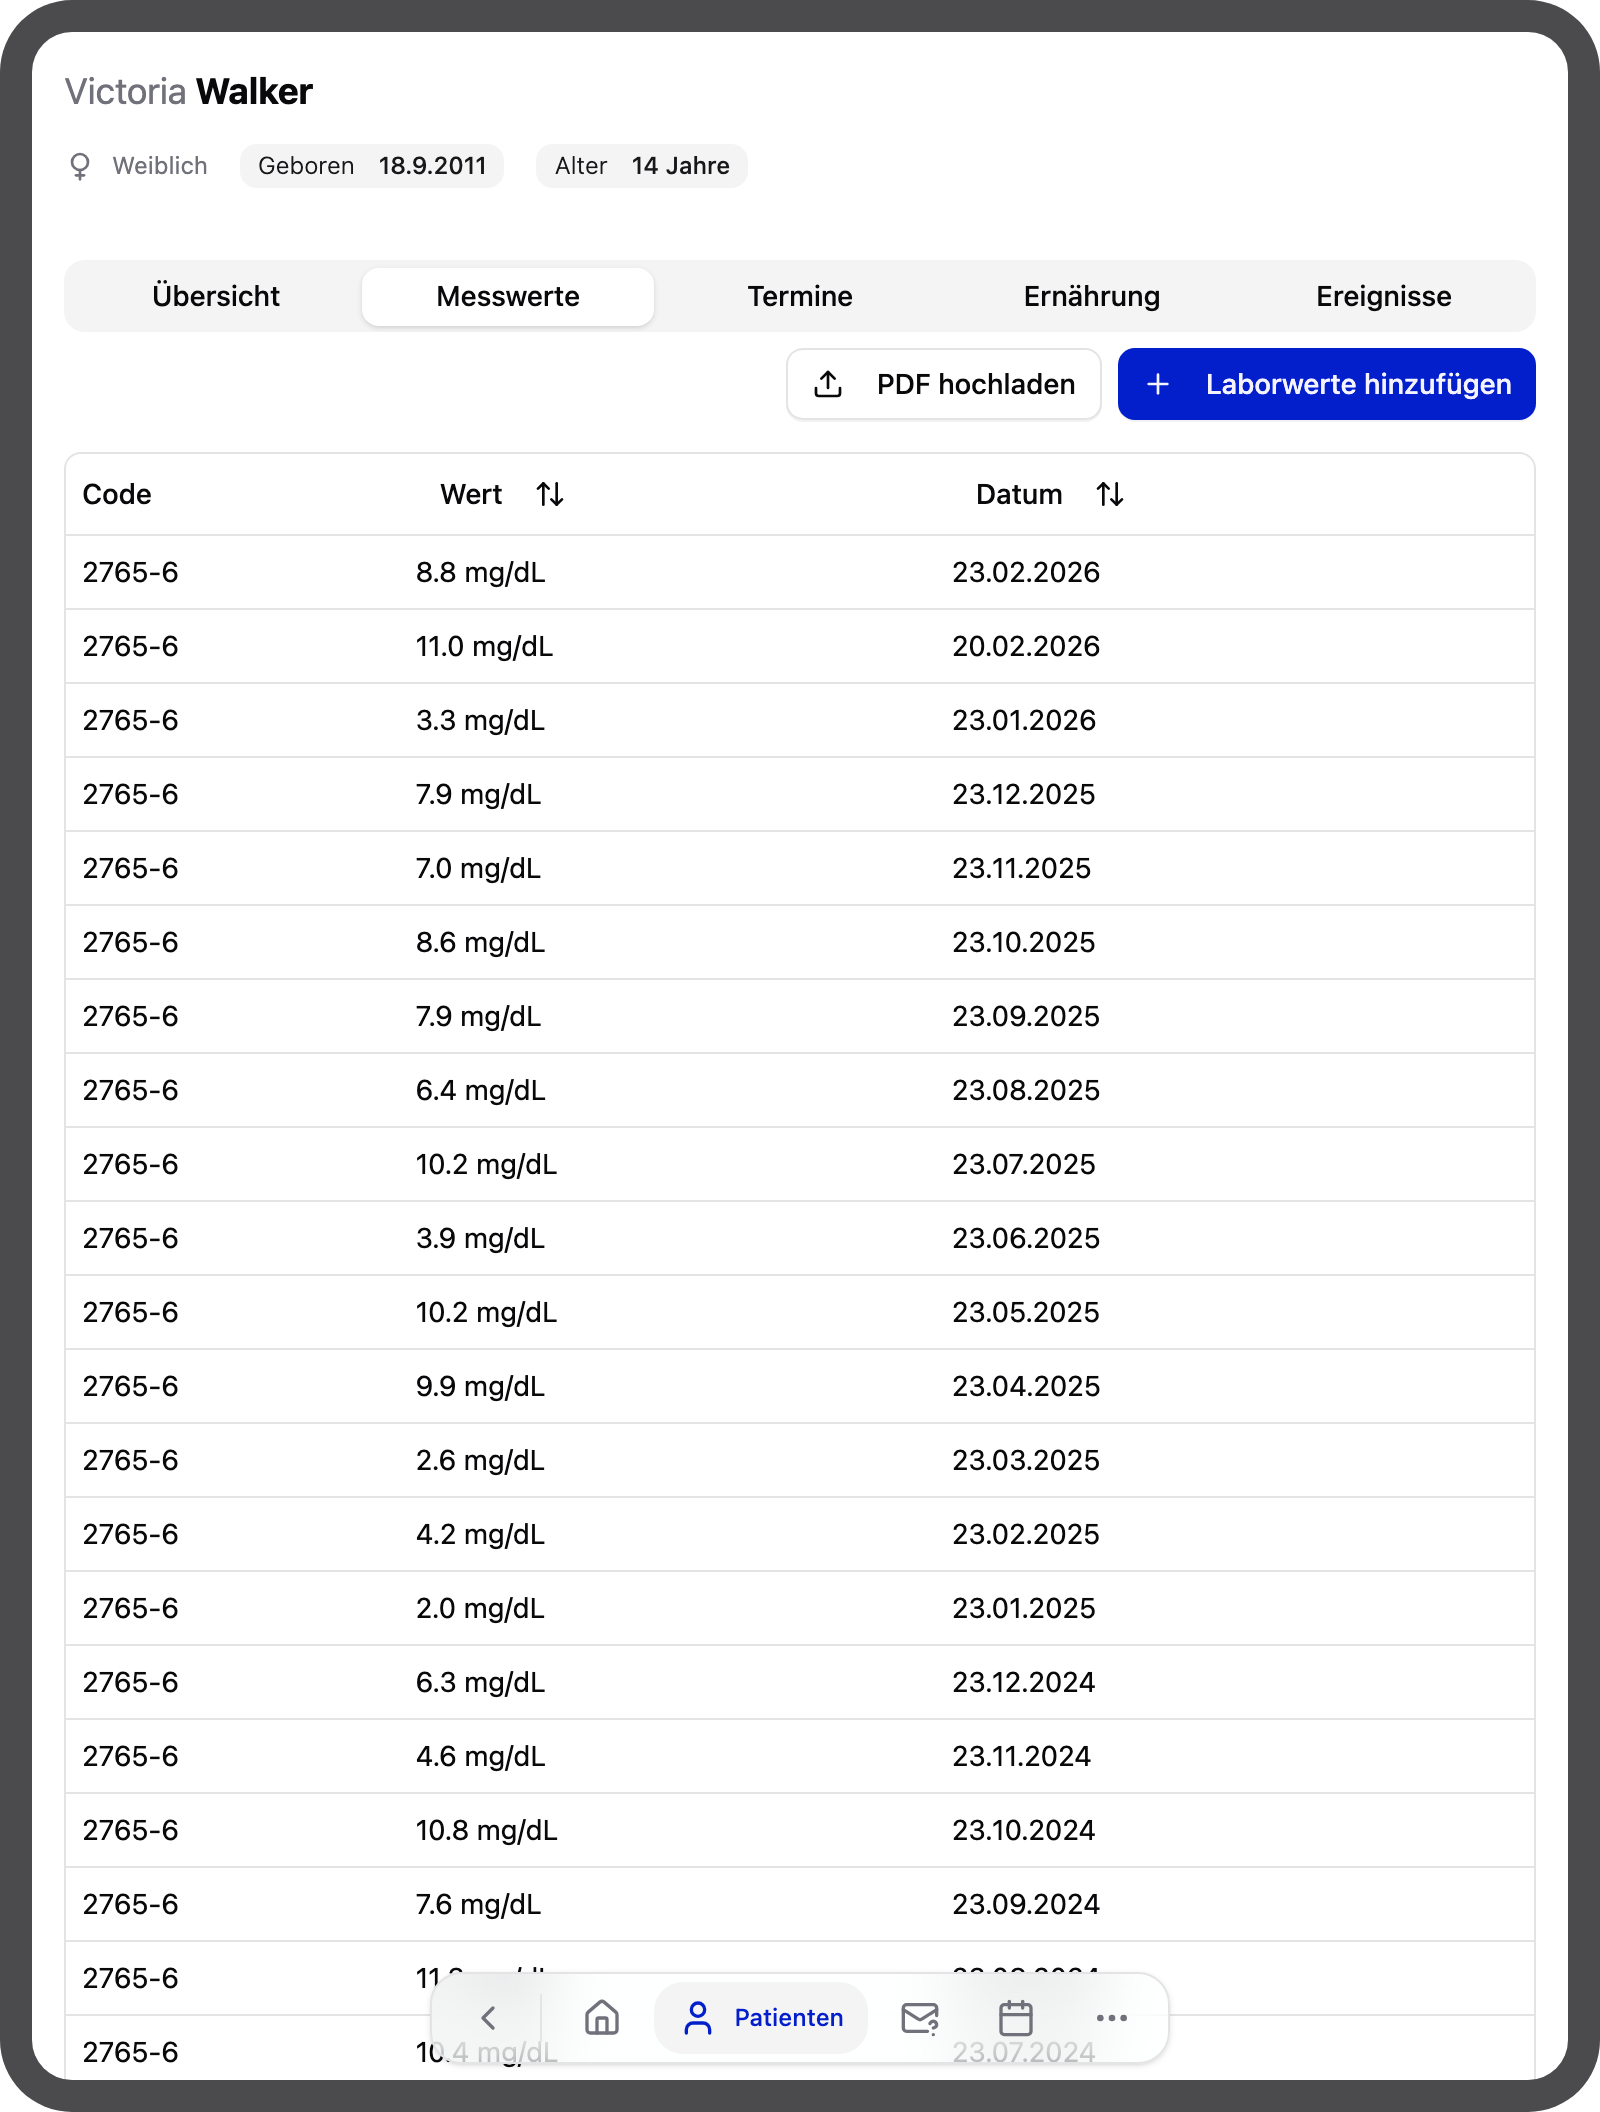Open the calendar icon in bottom bar
The height and width of the screenshot is (2112, 1600).
click(1016, 2018)
